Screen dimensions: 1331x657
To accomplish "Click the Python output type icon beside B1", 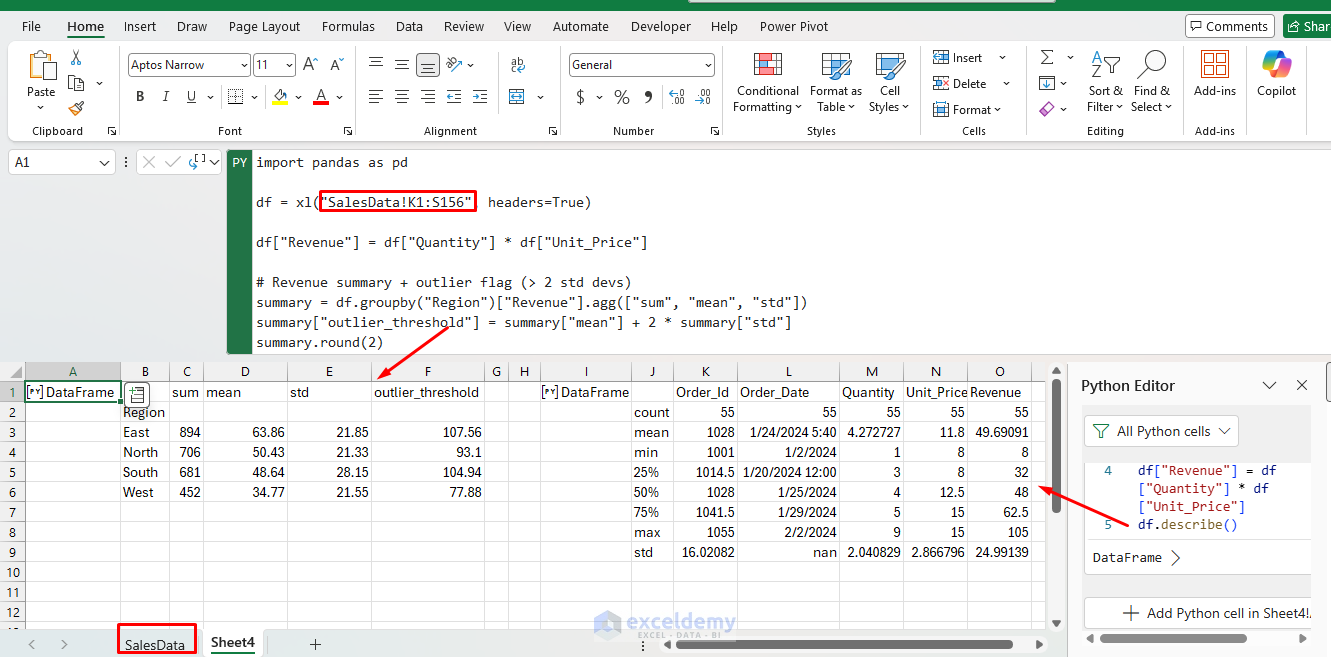I will 139,394.
